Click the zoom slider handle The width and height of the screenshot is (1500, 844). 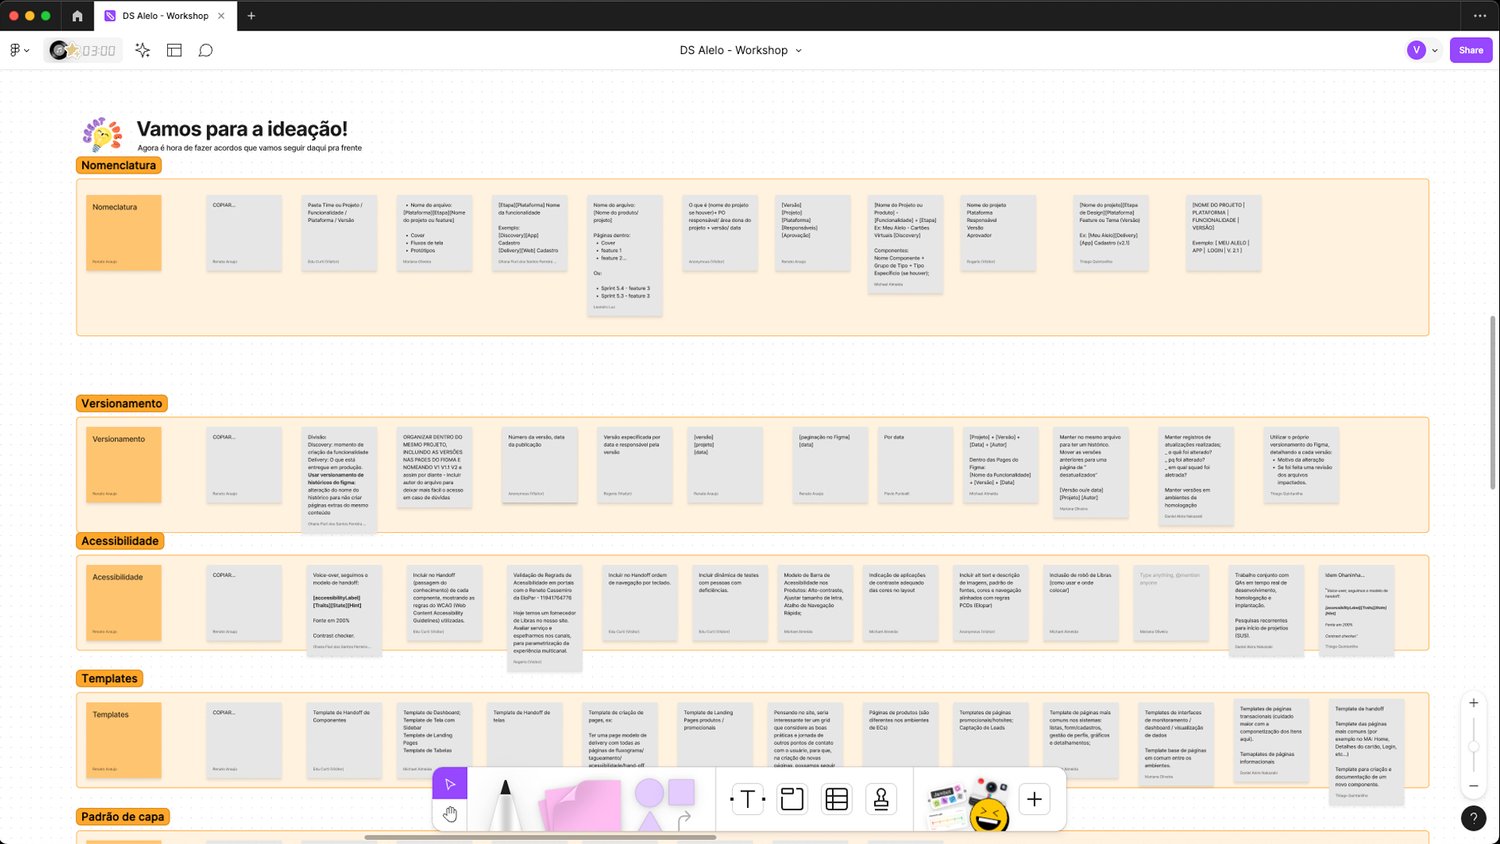tap(1473, 746)
